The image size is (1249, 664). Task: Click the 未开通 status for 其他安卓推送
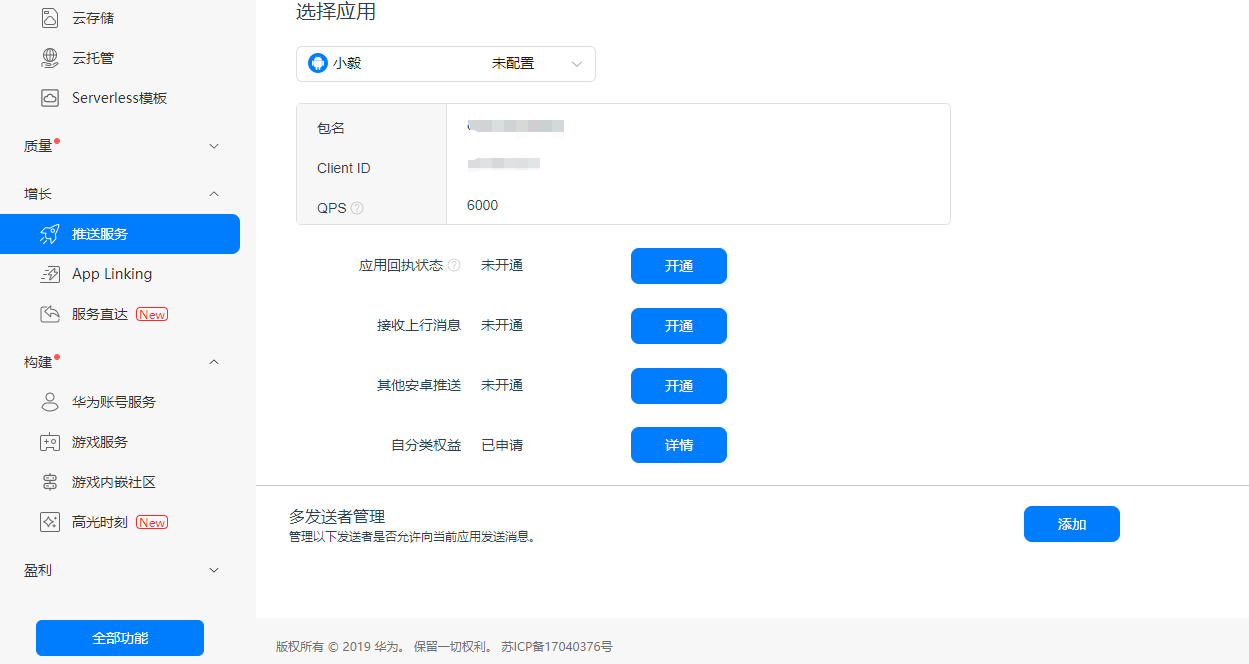pyautogui.click(x=502, y=385)
